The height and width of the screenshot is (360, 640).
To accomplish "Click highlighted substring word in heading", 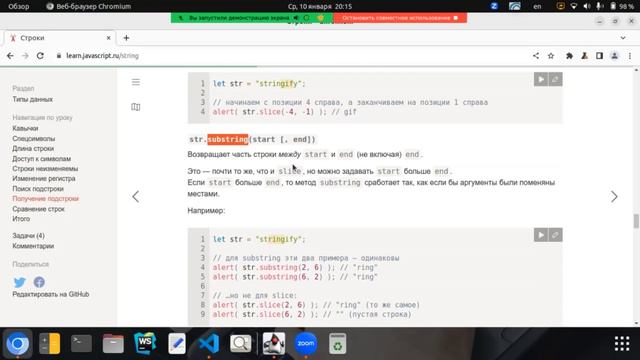I will point(228,139).
